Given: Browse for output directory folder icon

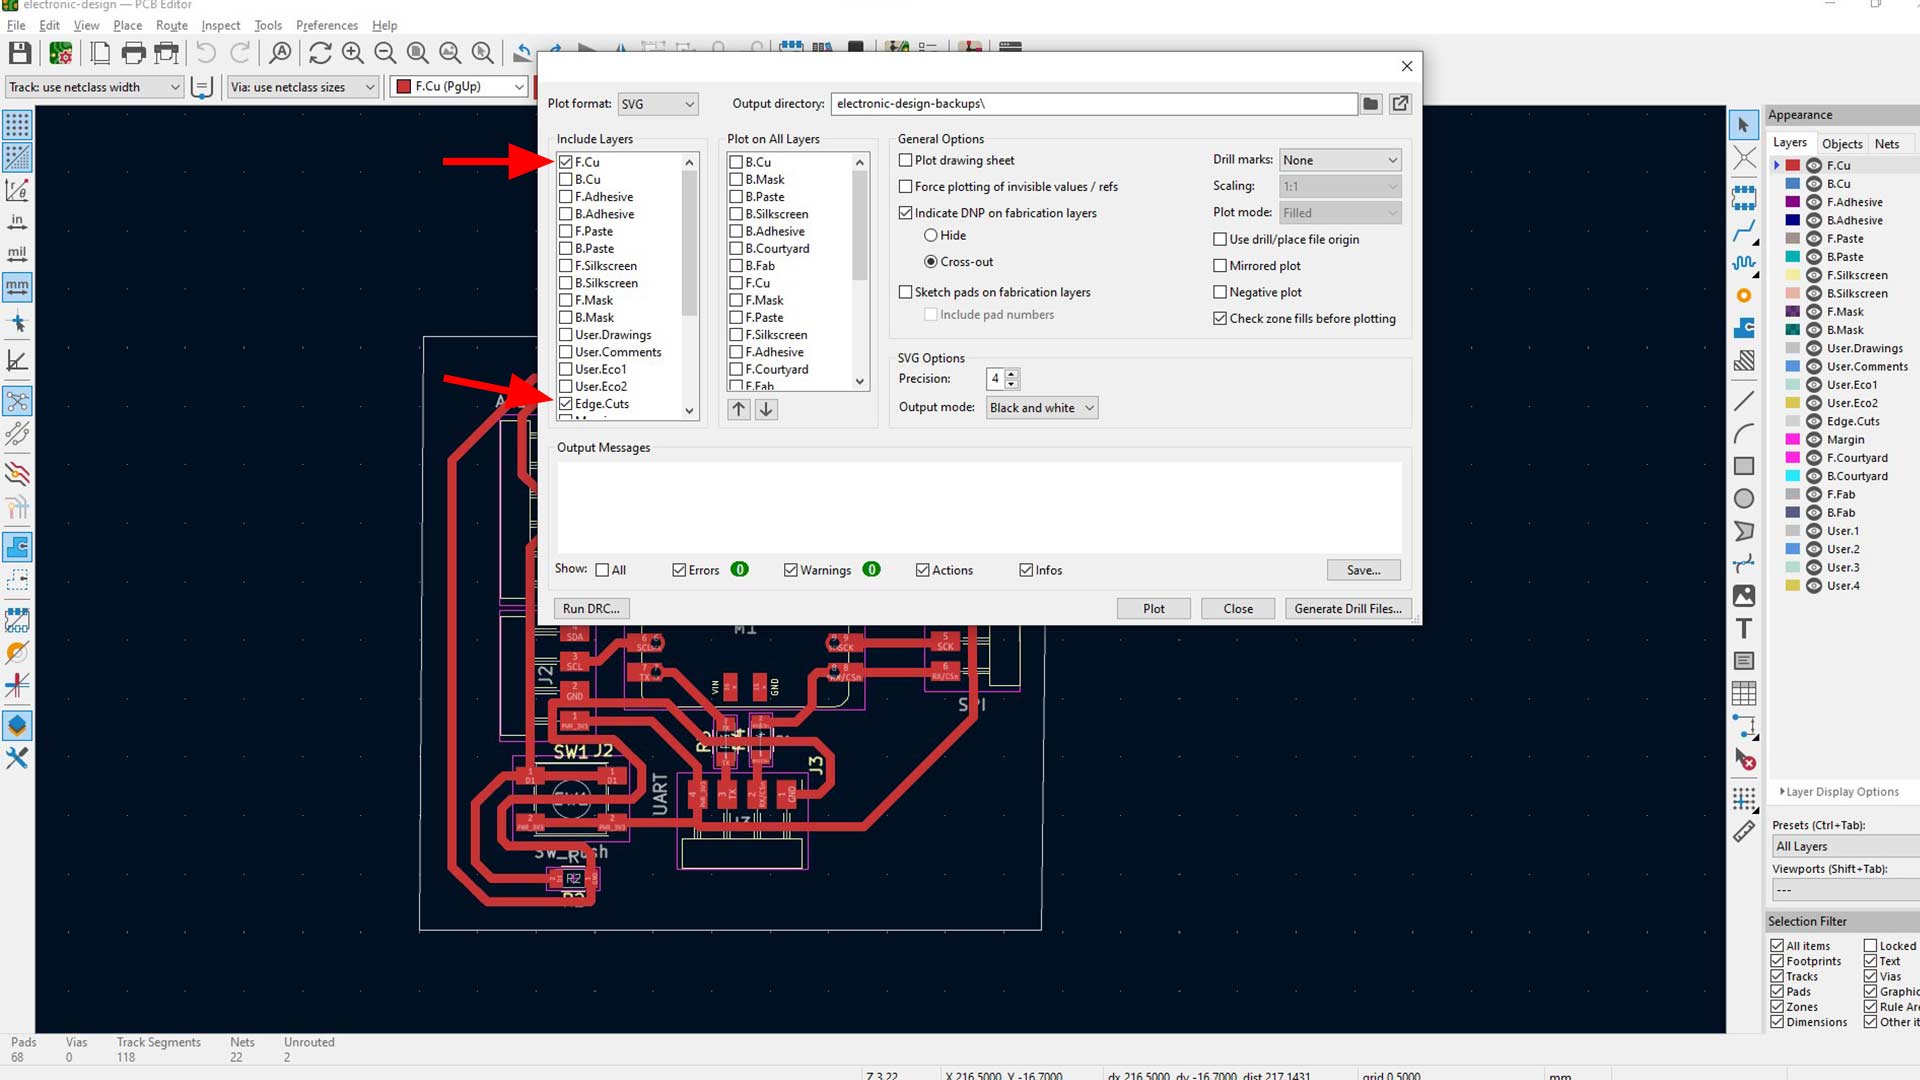Looking at the screenshot, I should 1371,103.
